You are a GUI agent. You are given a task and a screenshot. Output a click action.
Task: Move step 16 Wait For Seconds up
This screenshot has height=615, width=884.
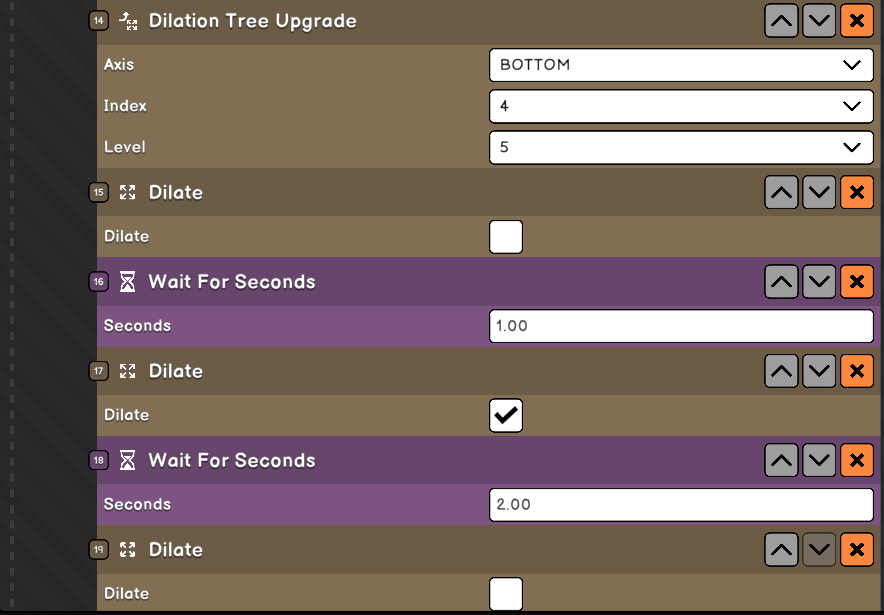pos(781,282)
